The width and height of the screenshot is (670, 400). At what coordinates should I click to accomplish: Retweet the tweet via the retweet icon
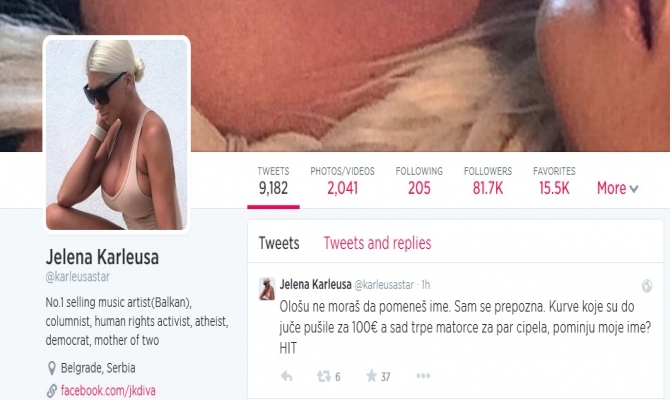coord(323,376)
